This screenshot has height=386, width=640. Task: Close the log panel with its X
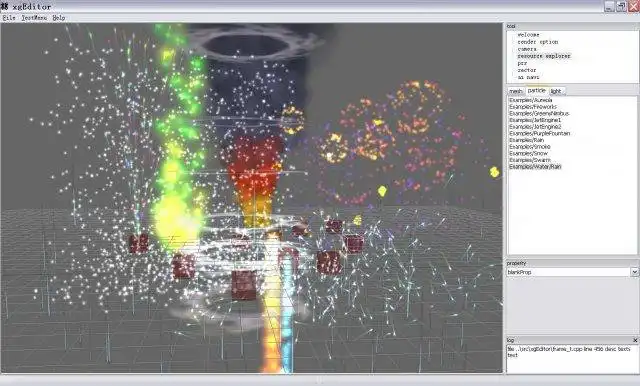pyautogui.click(x=635, y=340)
